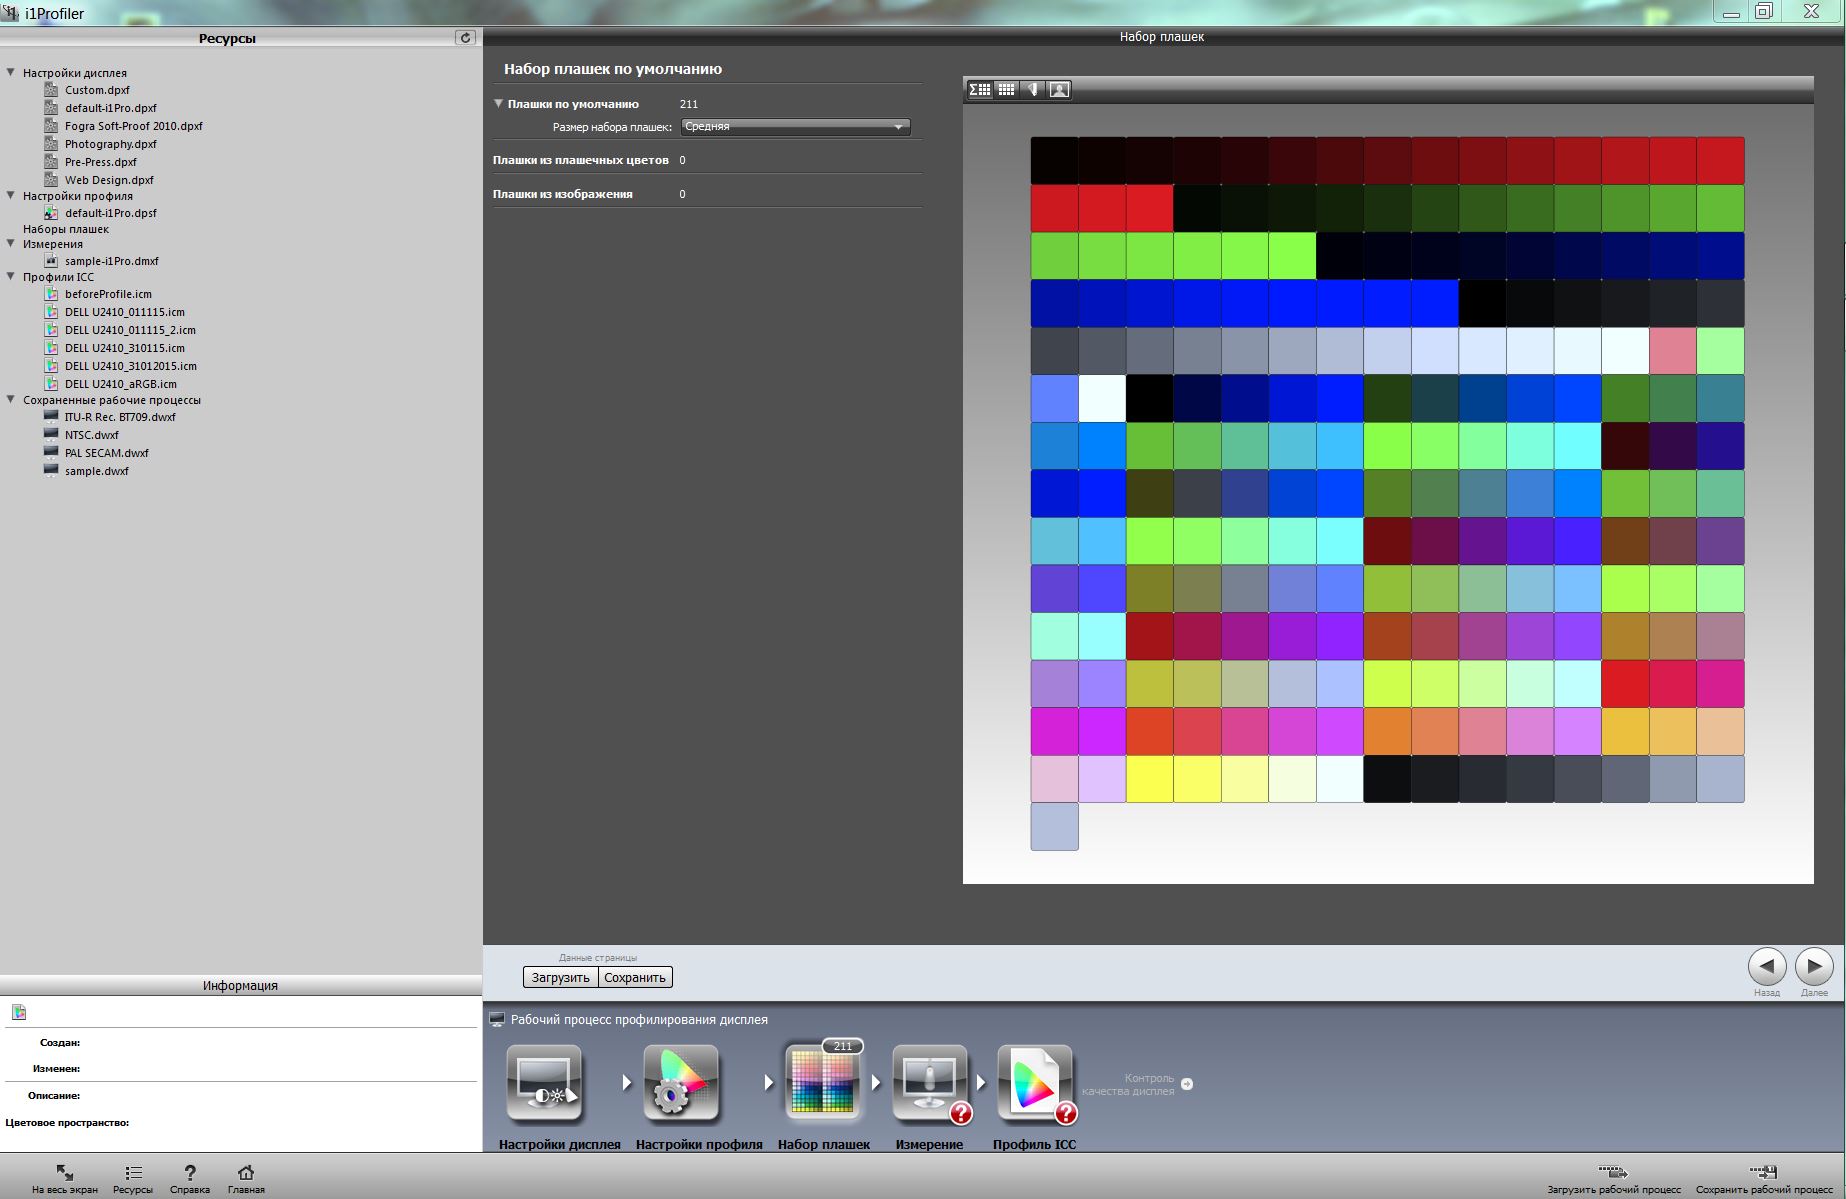This screenshot has width=1846, height=1199.
Task: Switch to the all-patches sigma grid view
Action: (980, 90)
